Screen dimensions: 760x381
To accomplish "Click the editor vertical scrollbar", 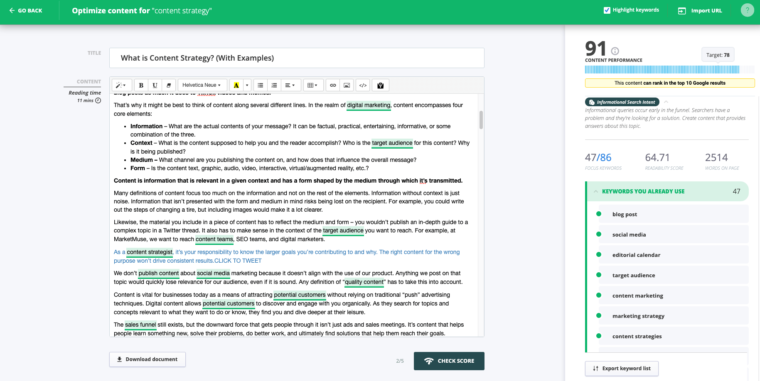I will [x=481, y=120].
